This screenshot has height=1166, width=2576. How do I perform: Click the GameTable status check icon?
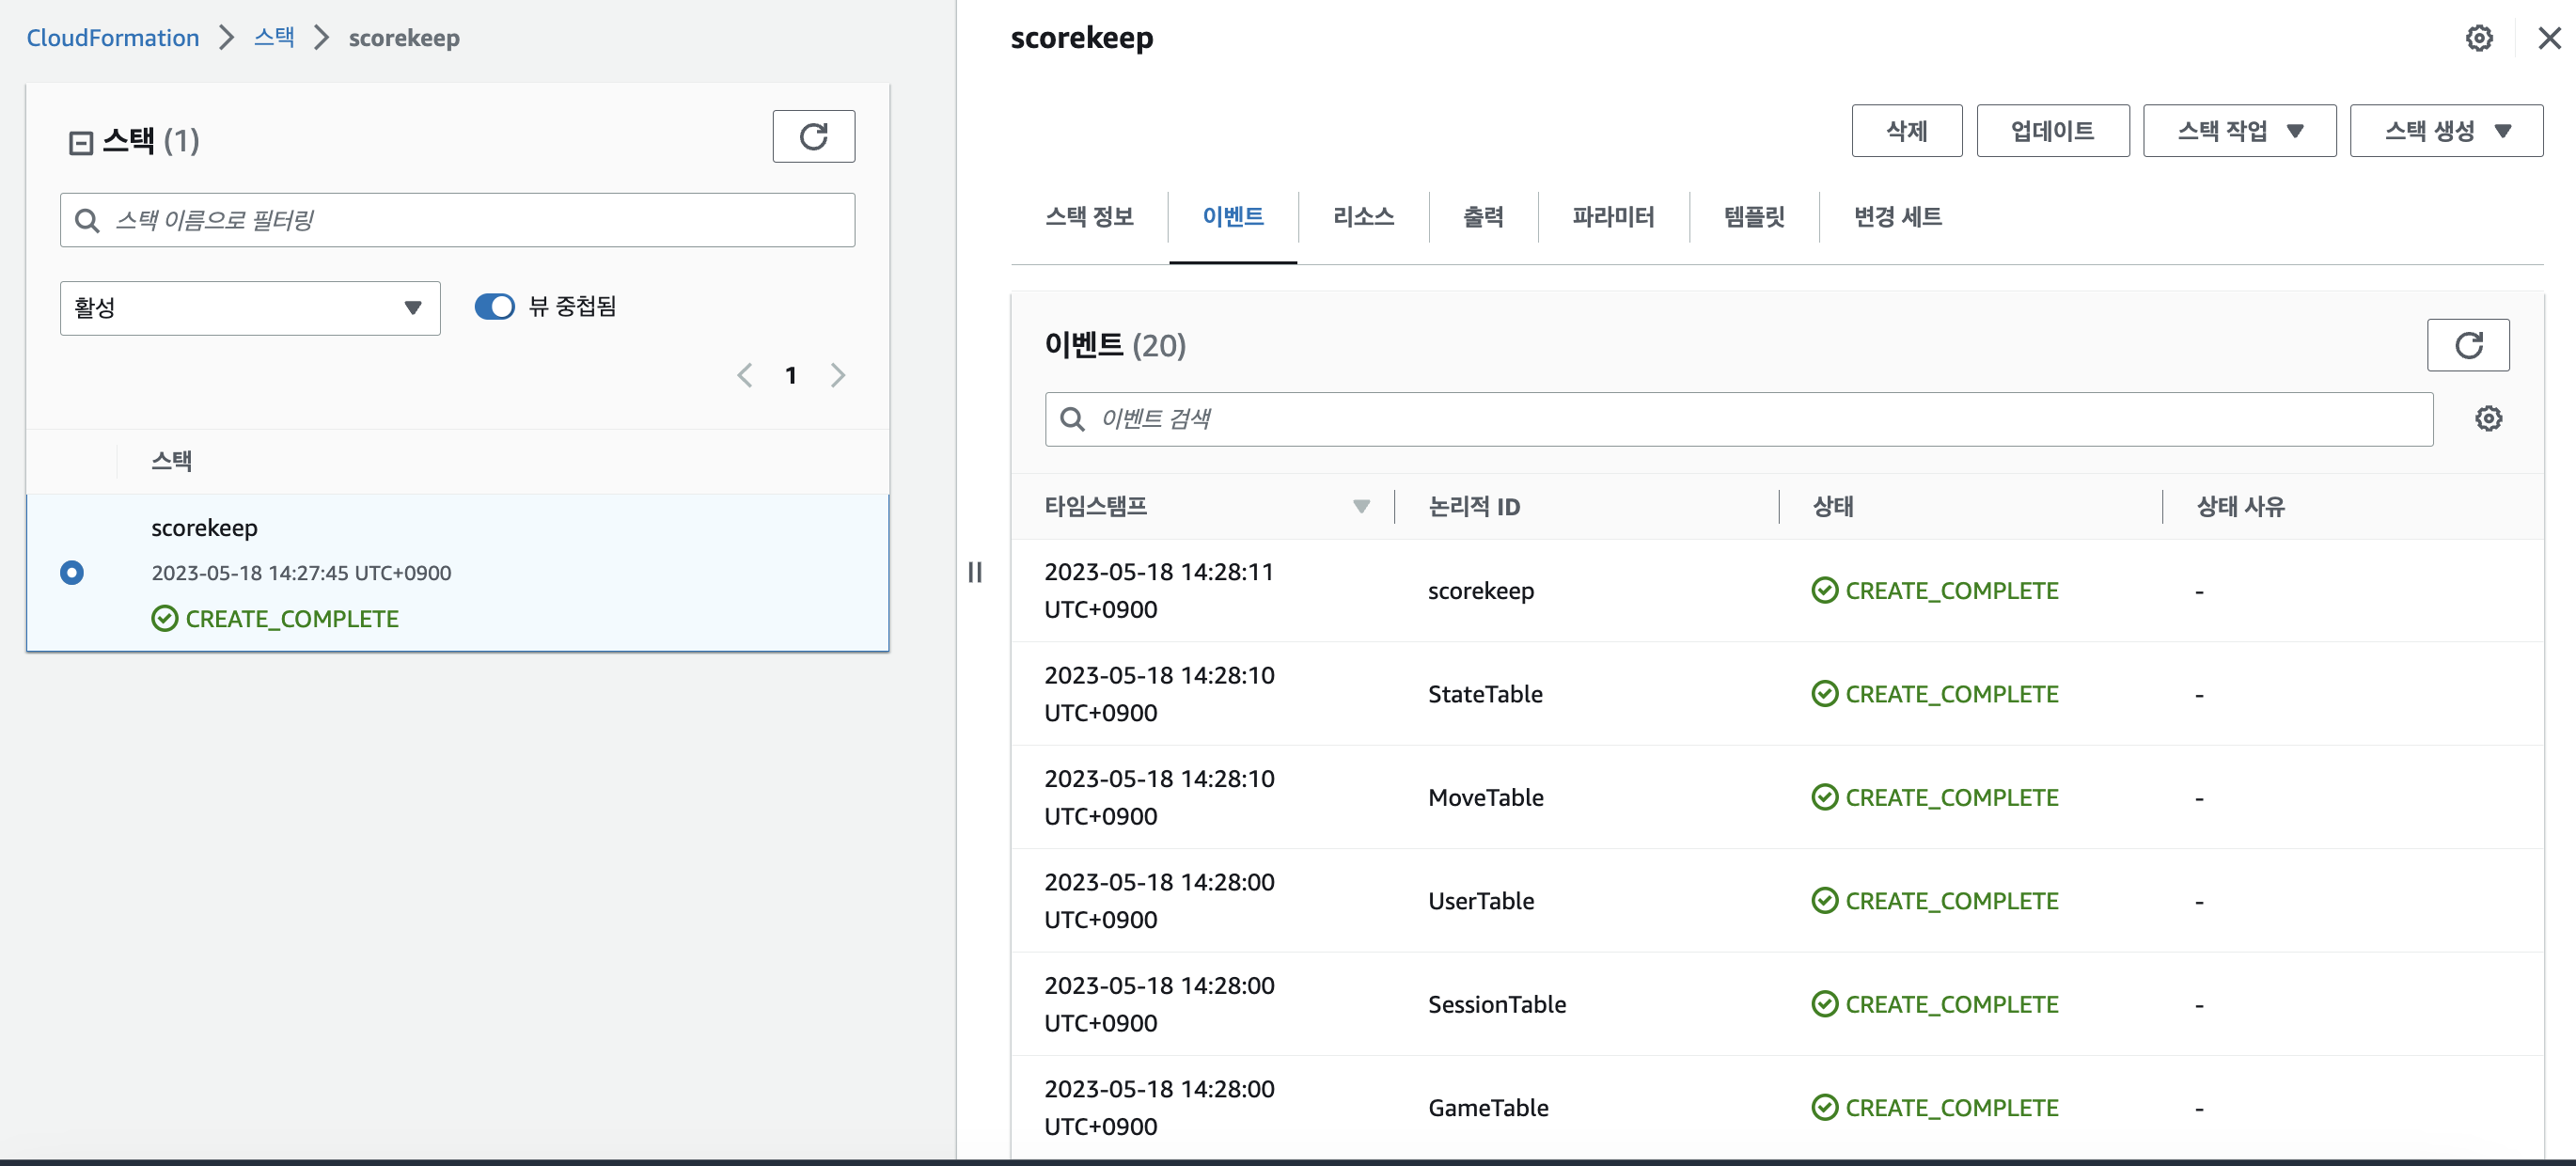point(1824,1107)
